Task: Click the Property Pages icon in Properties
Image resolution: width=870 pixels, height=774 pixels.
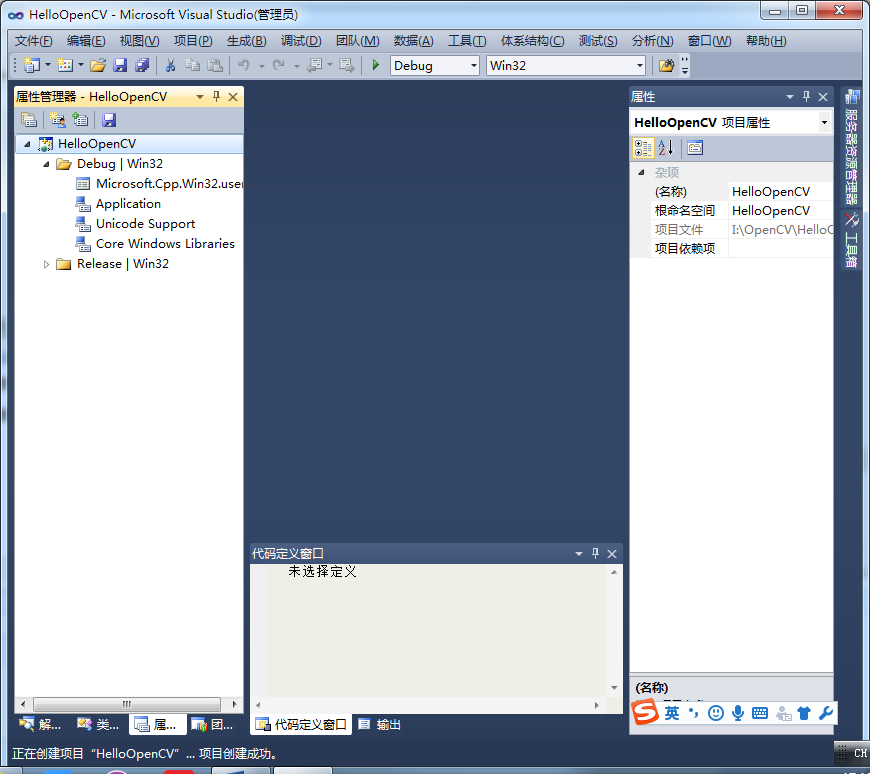Action: pos(695,148)
